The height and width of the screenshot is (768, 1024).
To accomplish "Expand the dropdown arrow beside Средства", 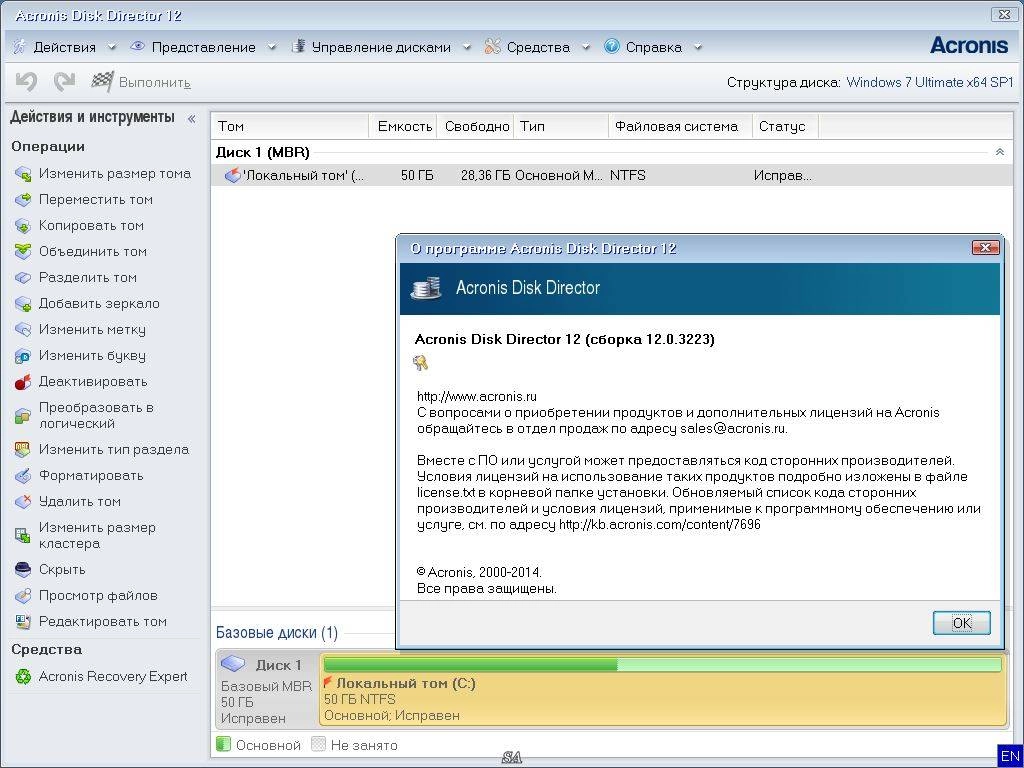I will point(586,47).
